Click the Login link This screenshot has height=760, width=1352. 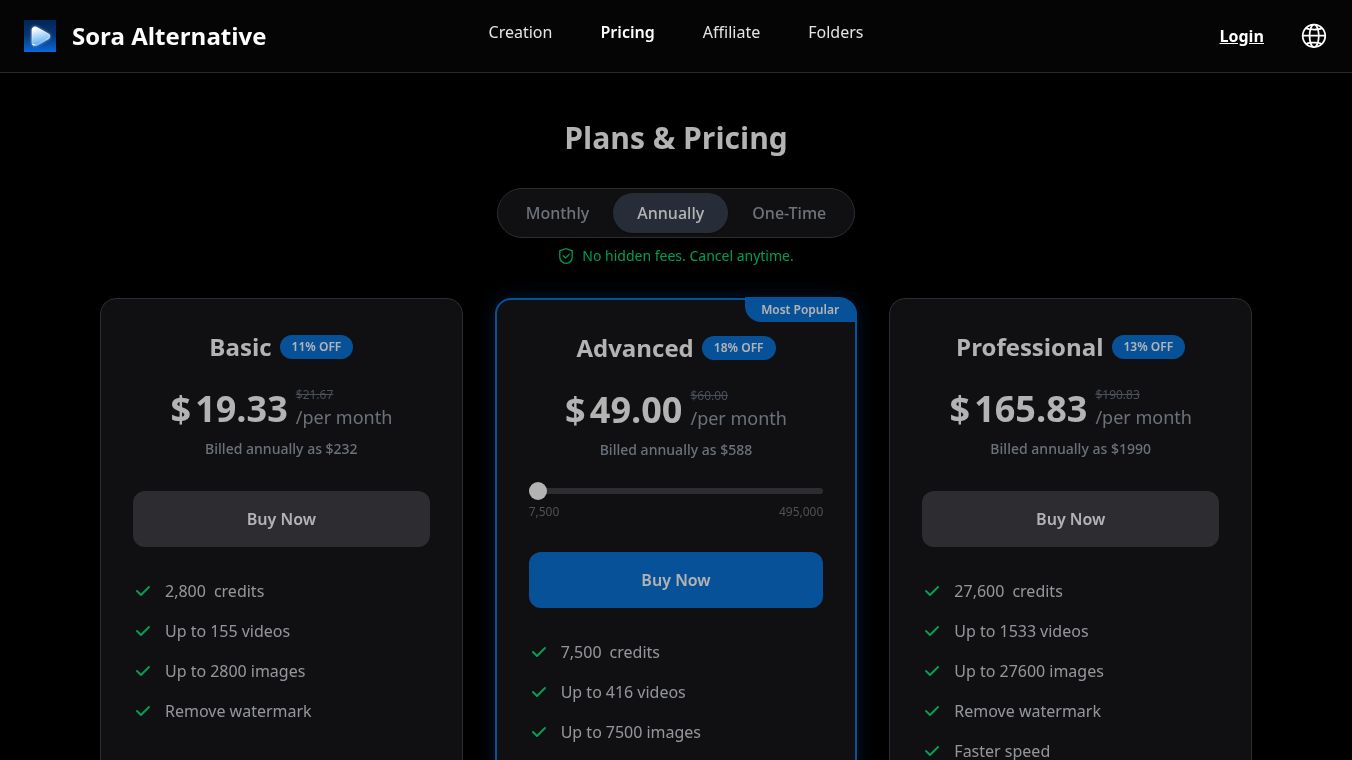point(1241,37)
